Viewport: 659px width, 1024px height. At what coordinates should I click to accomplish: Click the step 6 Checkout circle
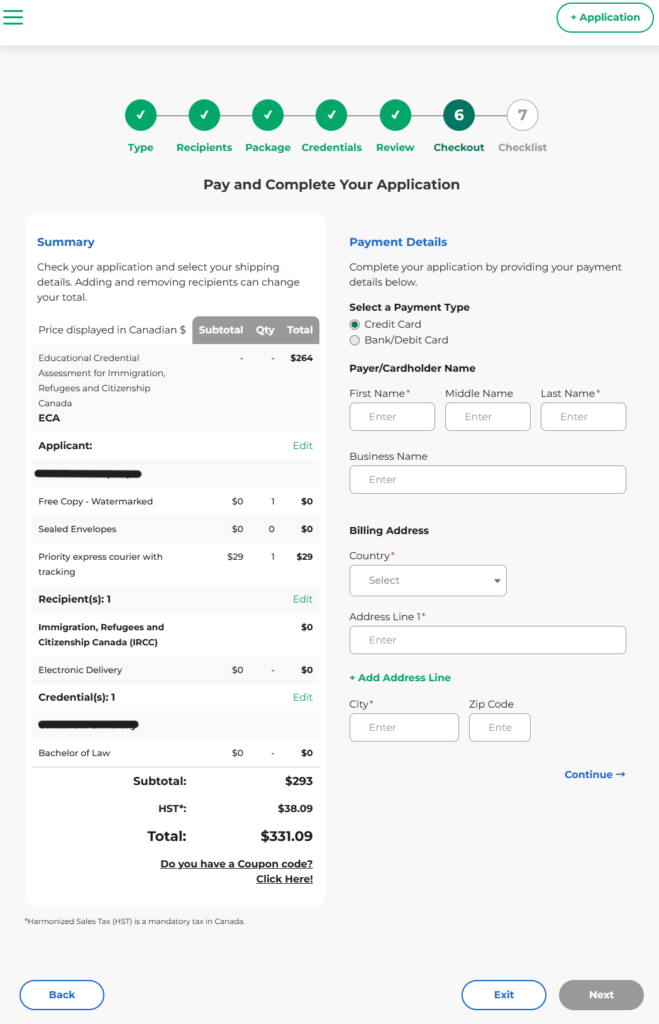(459, 116)
